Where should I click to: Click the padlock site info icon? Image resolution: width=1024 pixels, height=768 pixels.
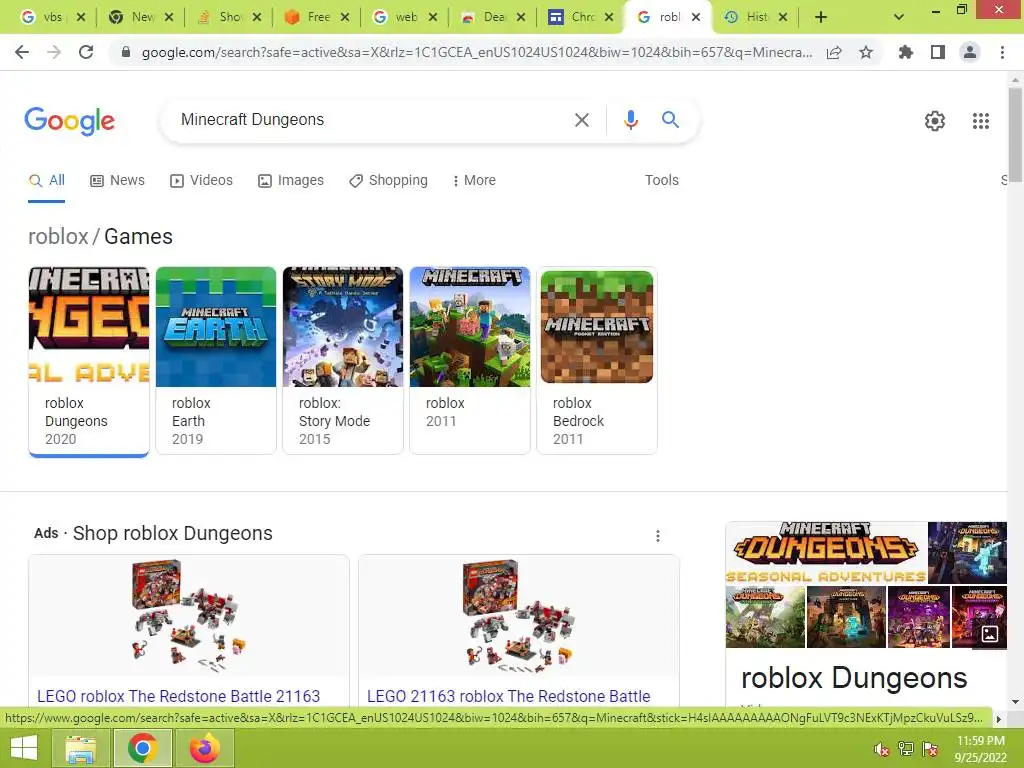point(125,52)
